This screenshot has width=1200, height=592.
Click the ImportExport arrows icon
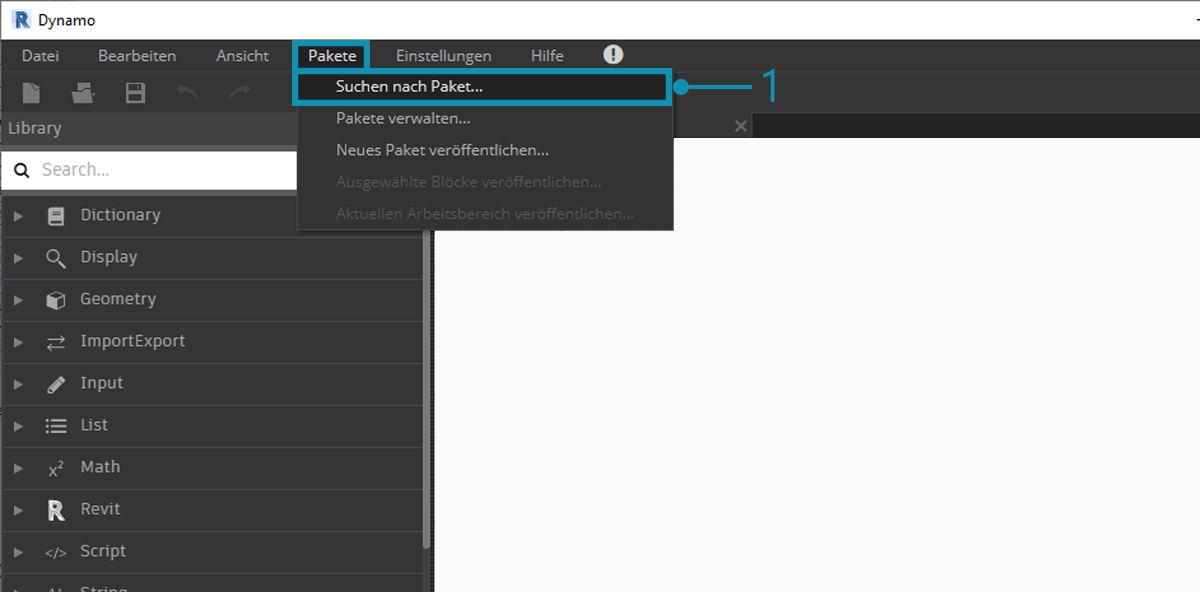click(56, 342)
